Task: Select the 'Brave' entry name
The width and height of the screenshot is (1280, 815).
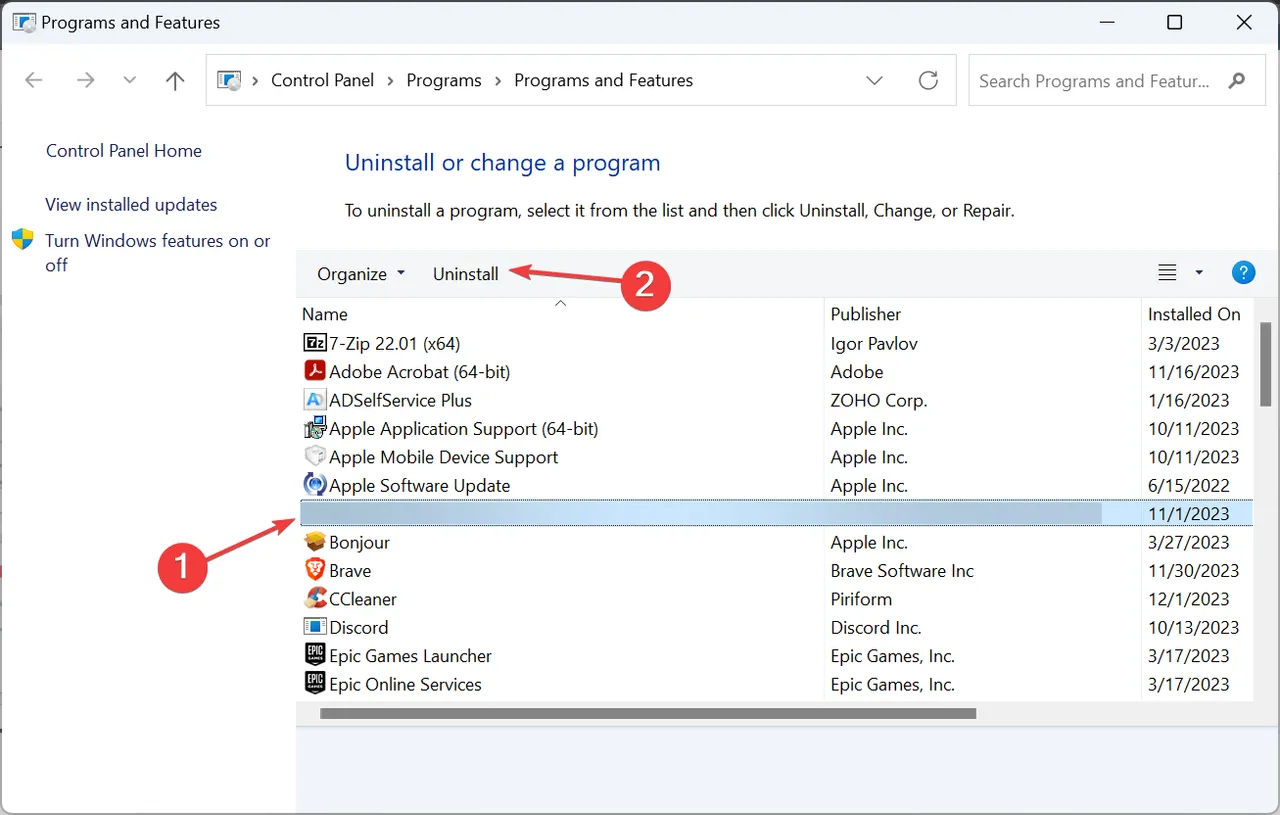Action: 350,571
